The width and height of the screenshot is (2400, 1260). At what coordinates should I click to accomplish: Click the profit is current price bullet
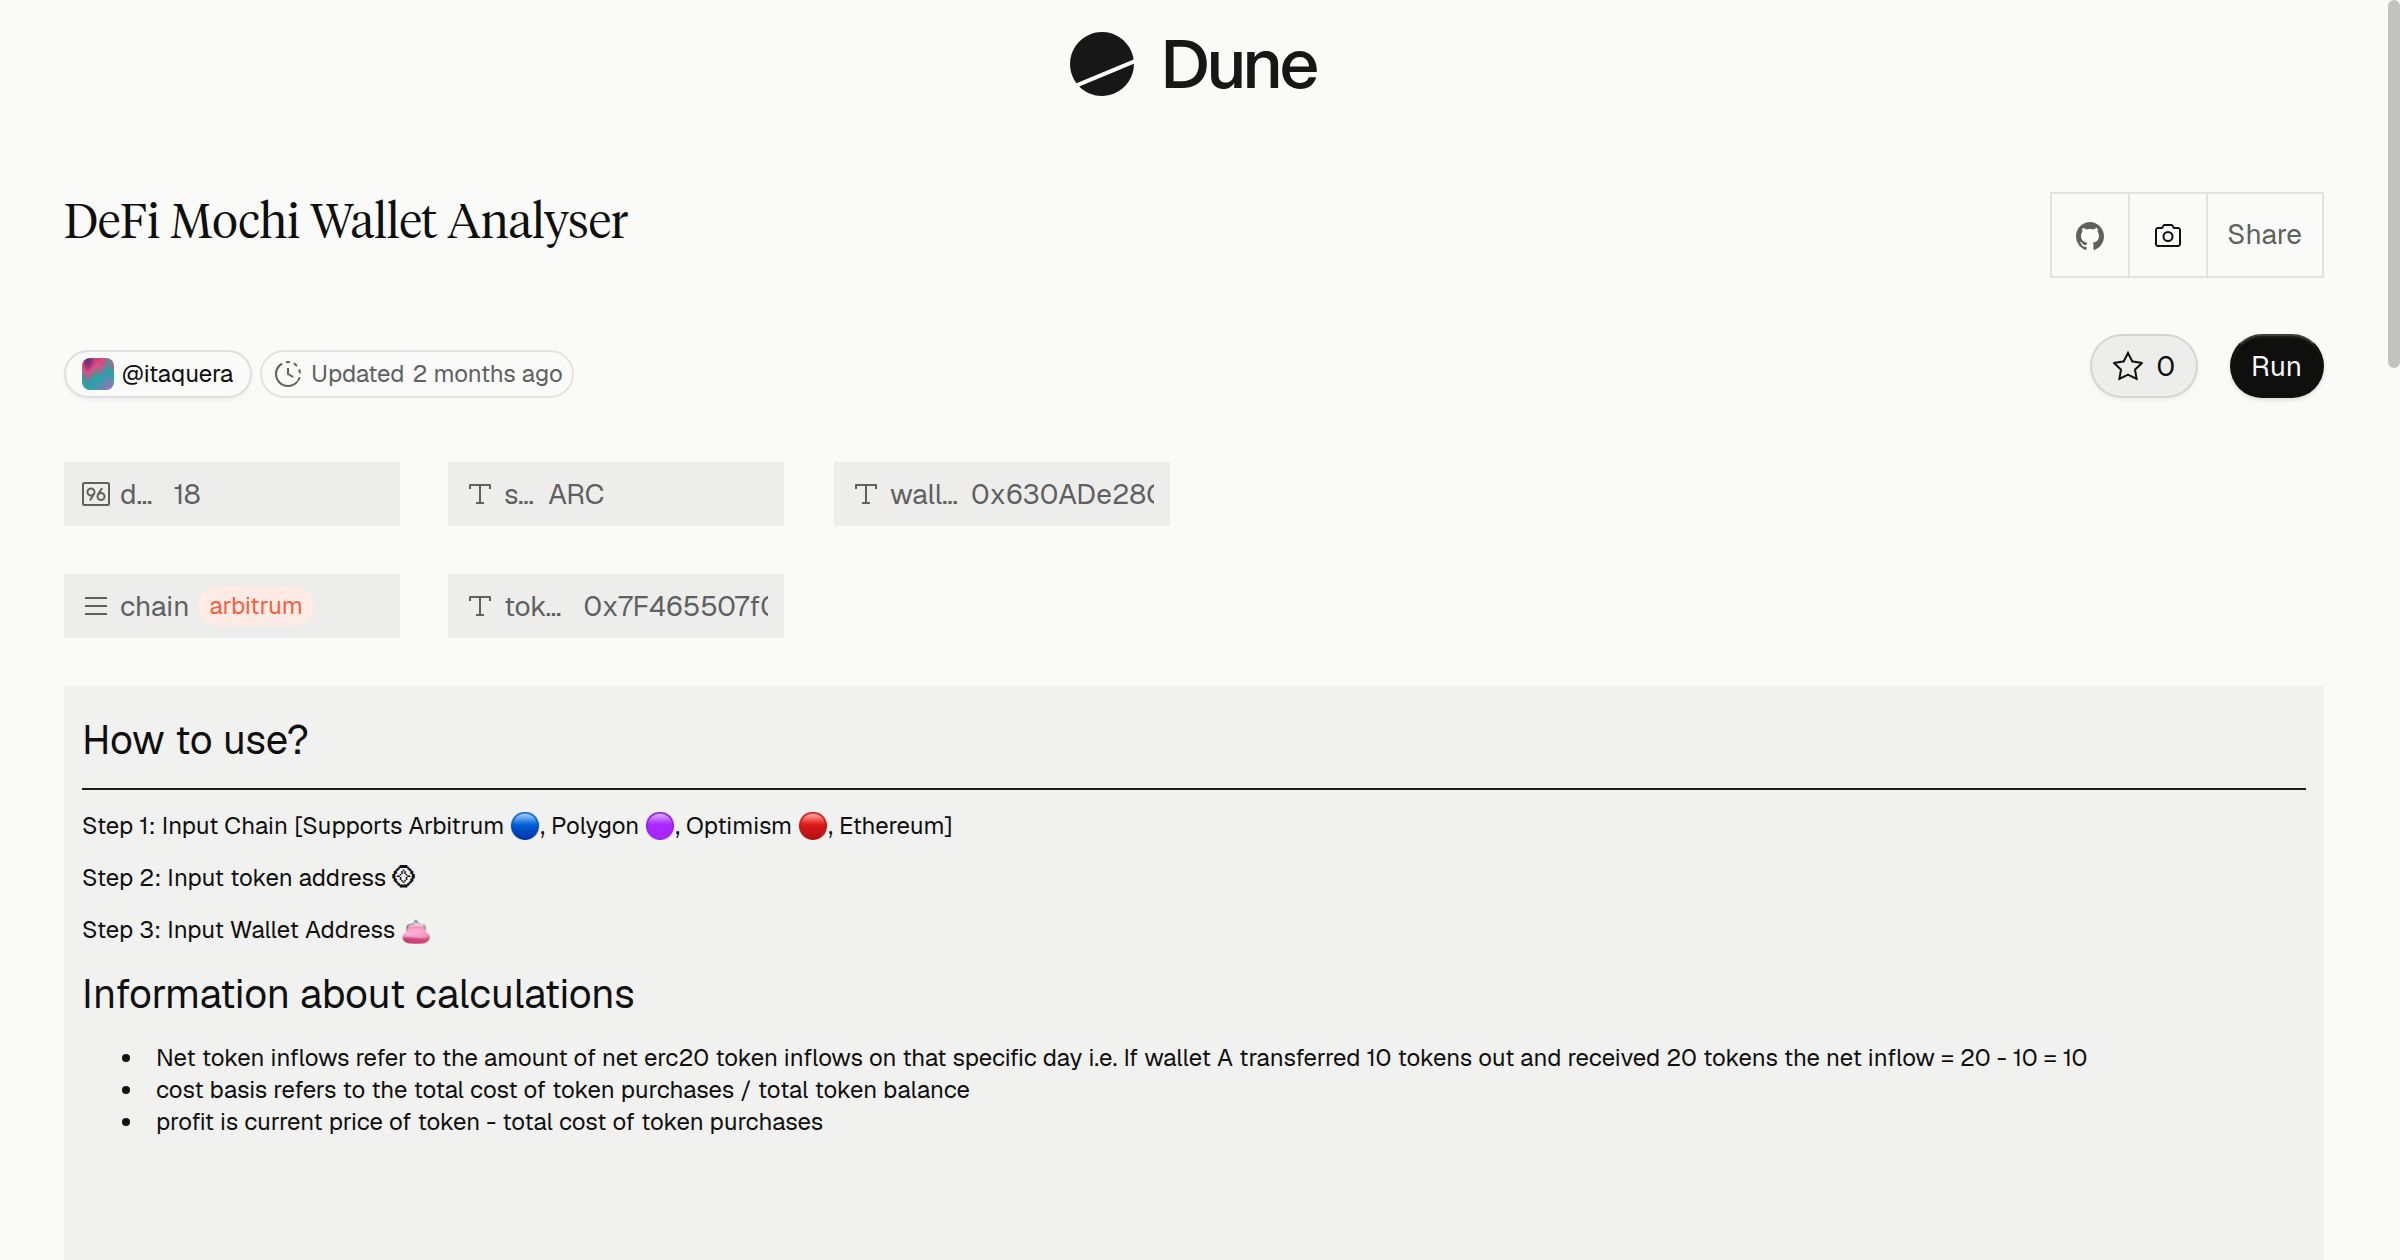(x=489, y=1122)
